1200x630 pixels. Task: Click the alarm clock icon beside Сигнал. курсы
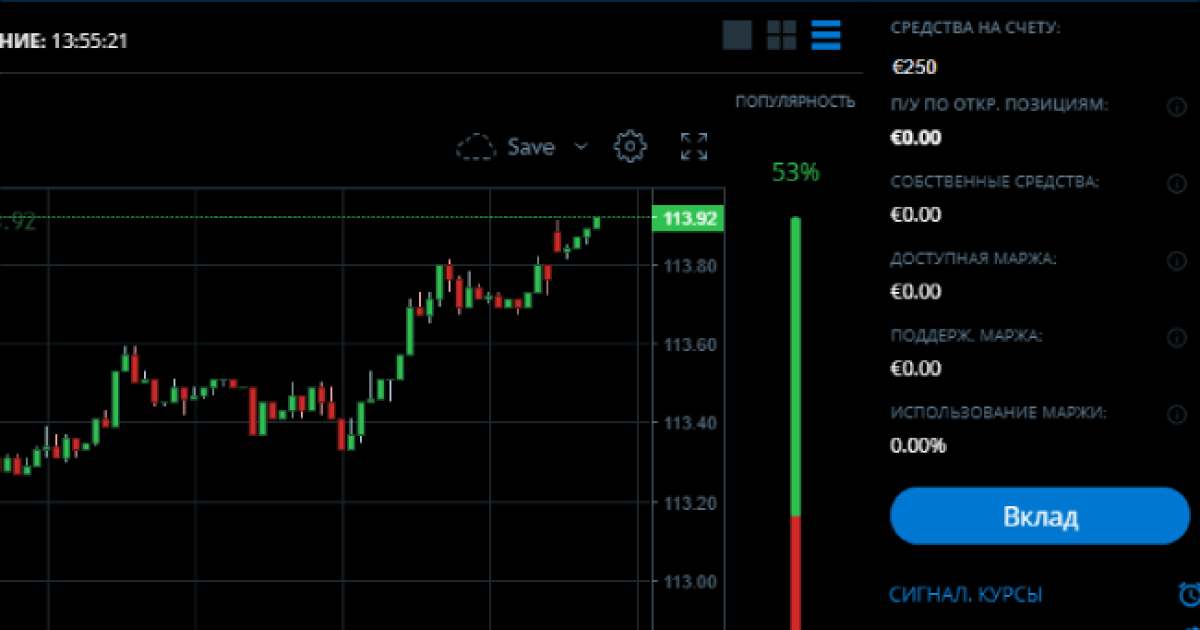1189,594
